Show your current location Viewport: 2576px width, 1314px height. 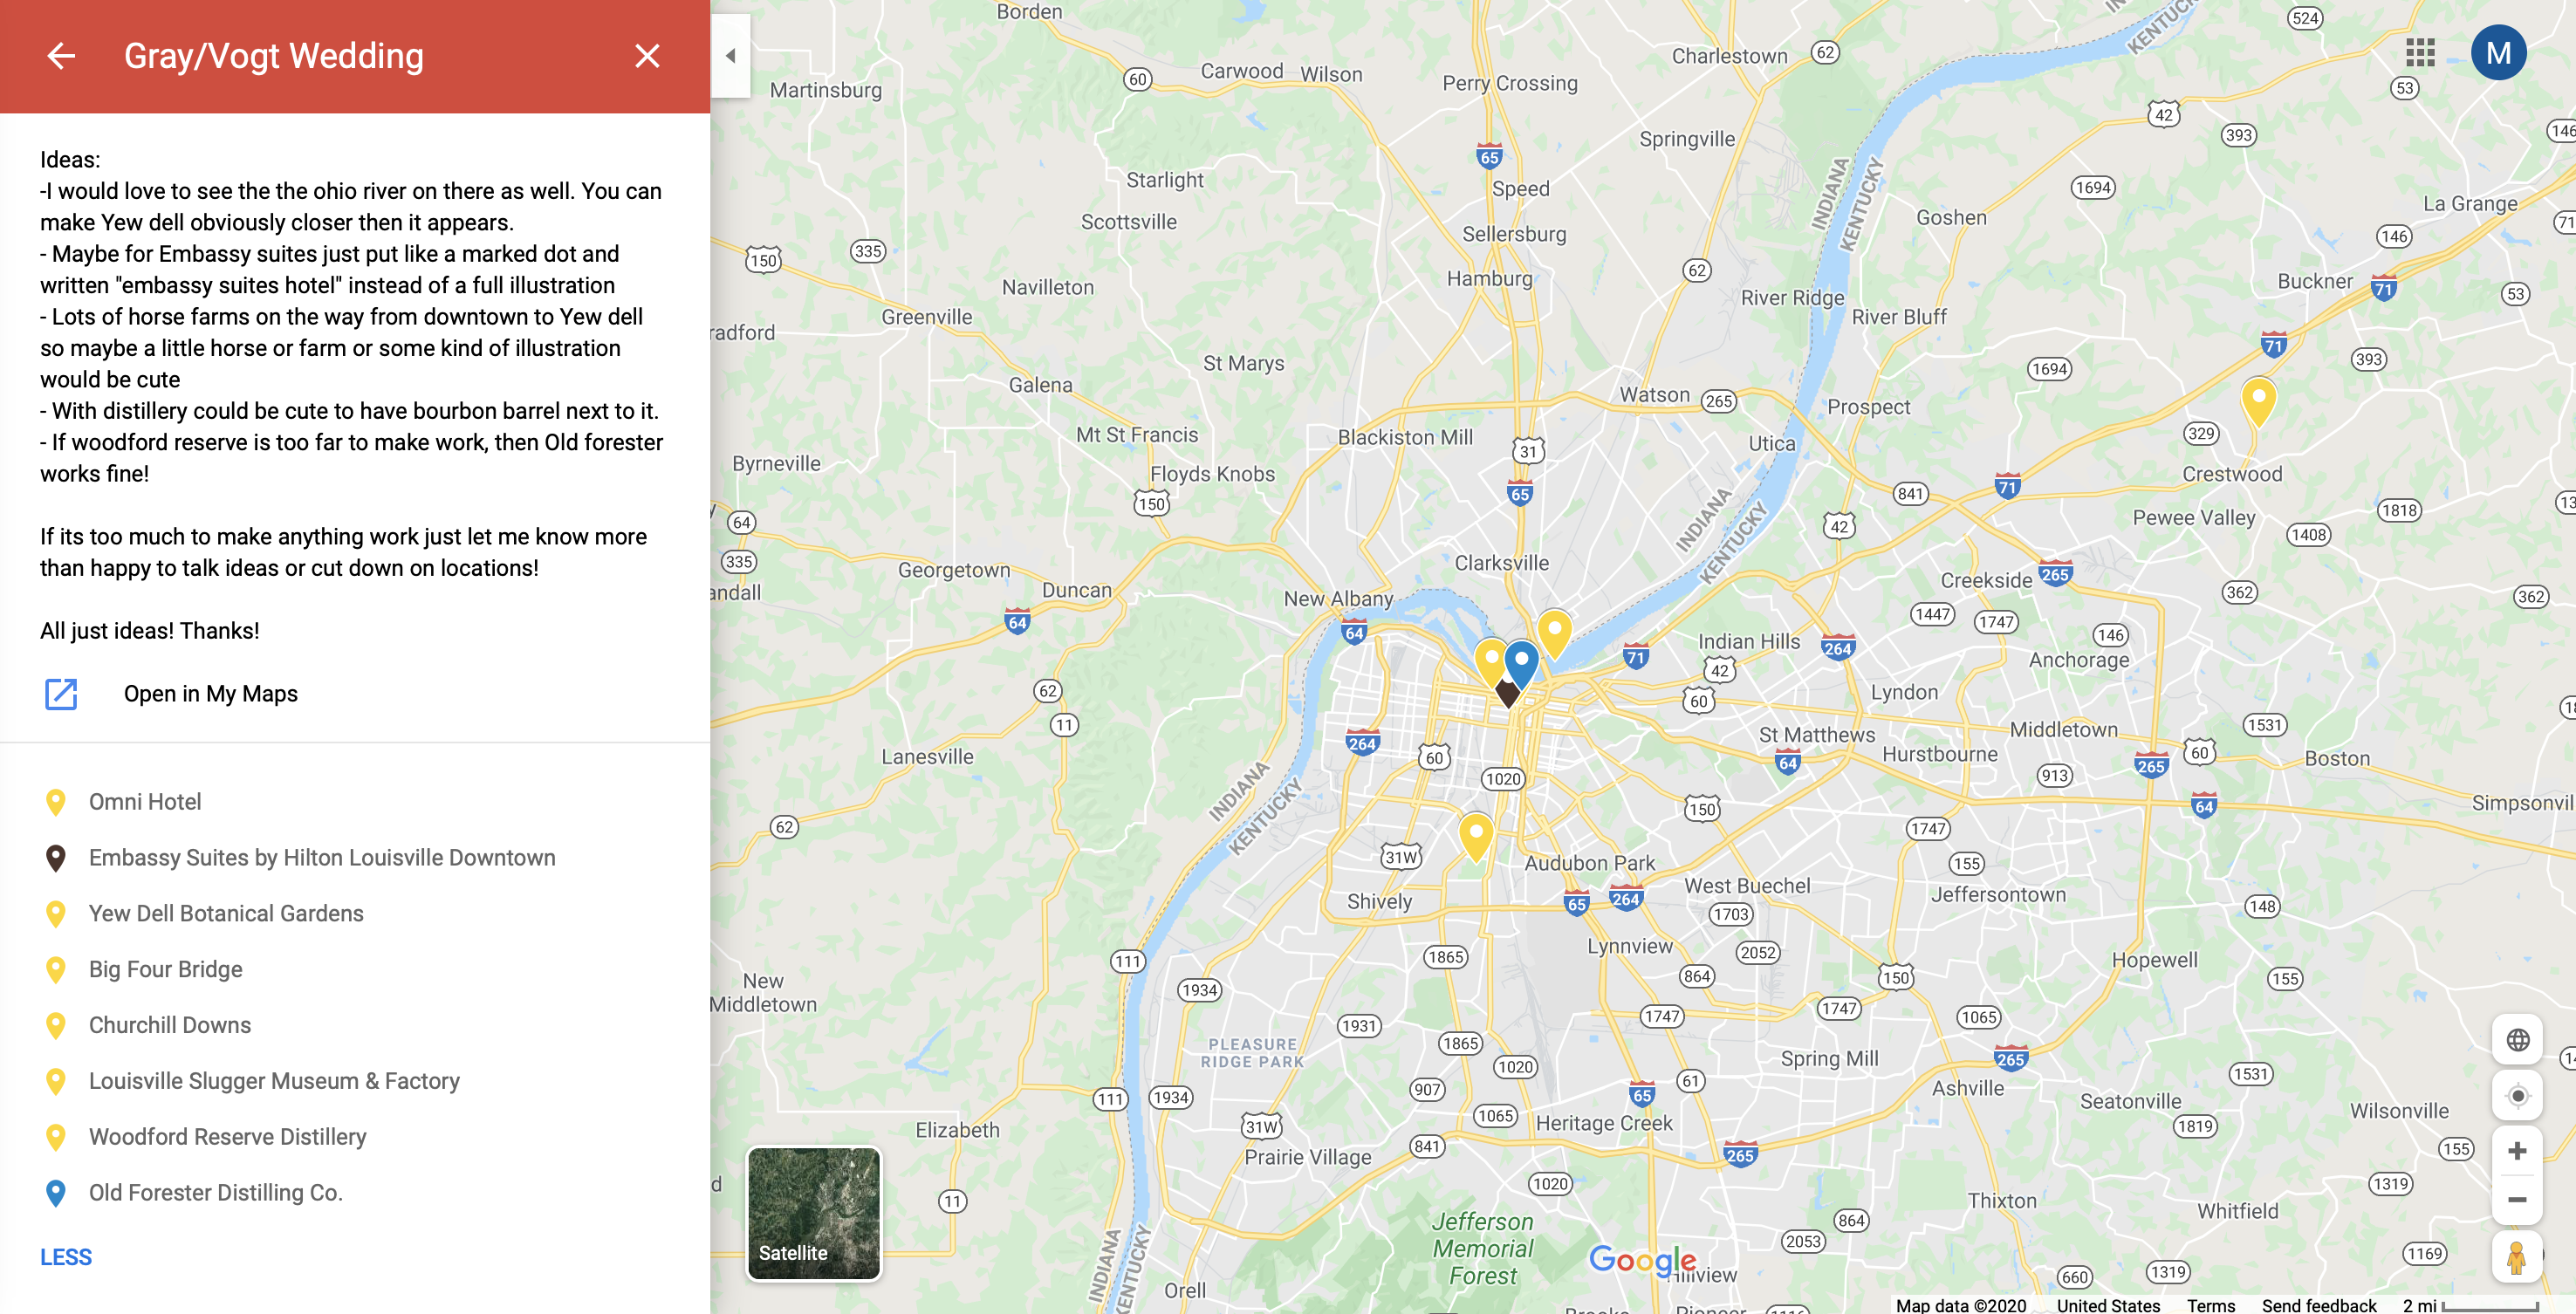point(2517,1096)
